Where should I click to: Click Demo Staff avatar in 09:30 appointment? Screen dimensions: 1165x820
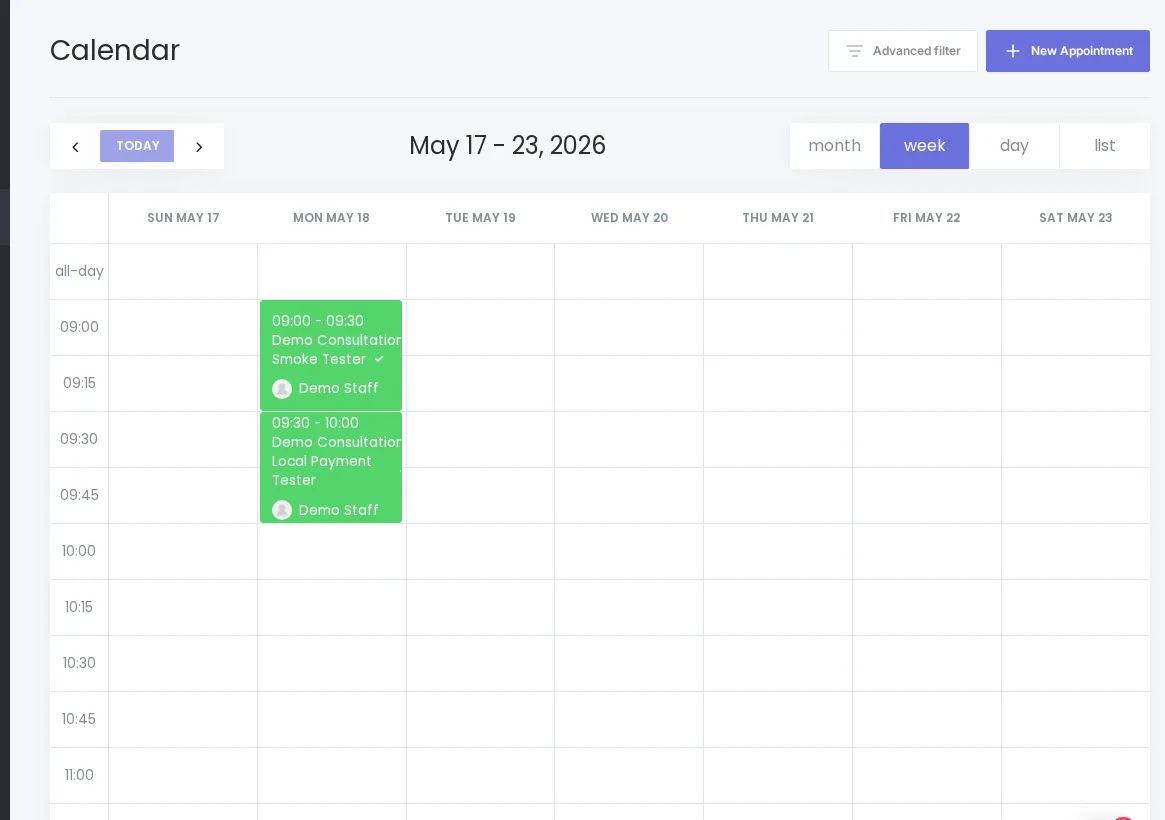click(282, 510)
